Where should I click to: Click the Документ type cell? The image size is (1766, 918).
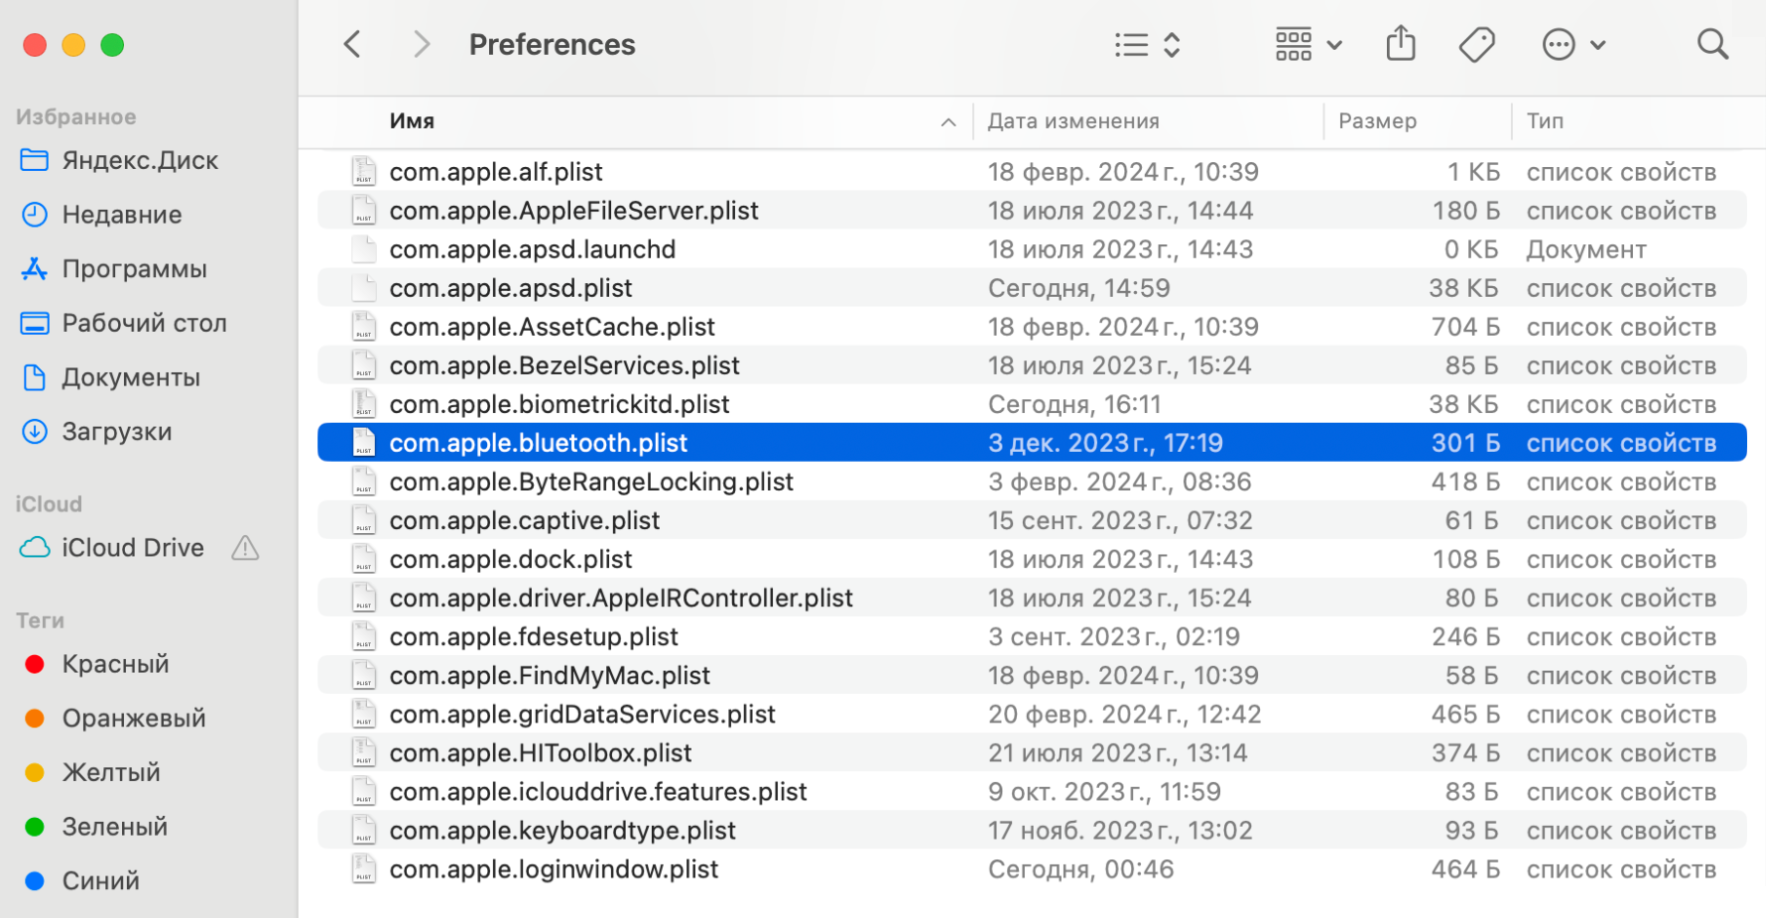[x=1586, y=249]
